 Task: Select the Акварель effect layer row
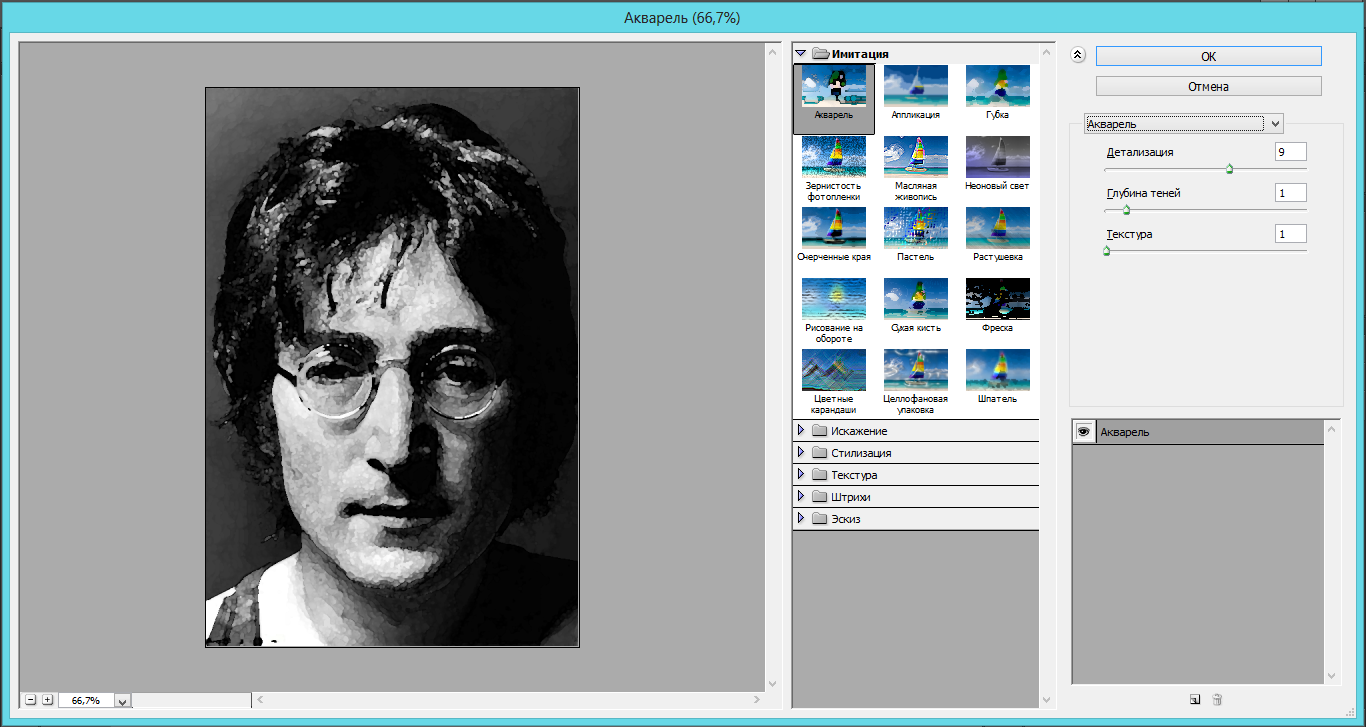[1198, 432]
